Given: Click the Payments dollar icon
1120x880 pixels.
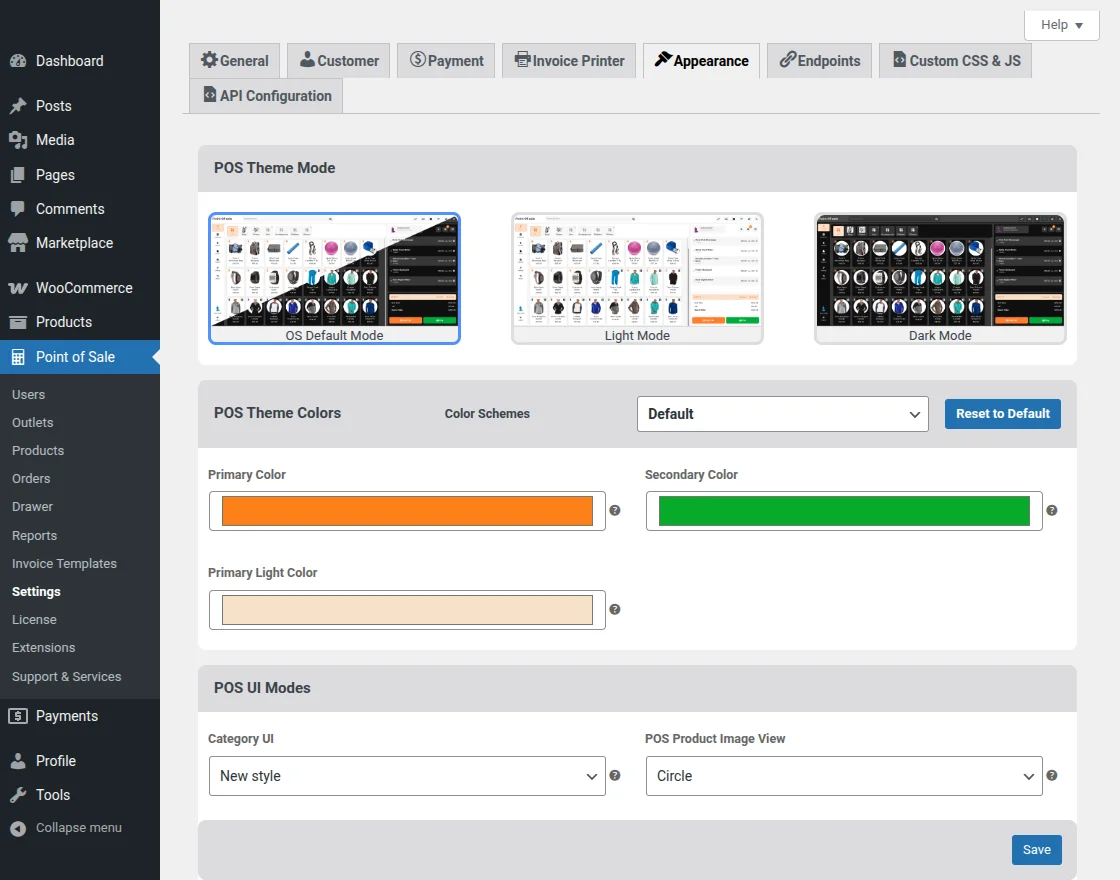Looking at the screenshot, I should tap(18, 716).
